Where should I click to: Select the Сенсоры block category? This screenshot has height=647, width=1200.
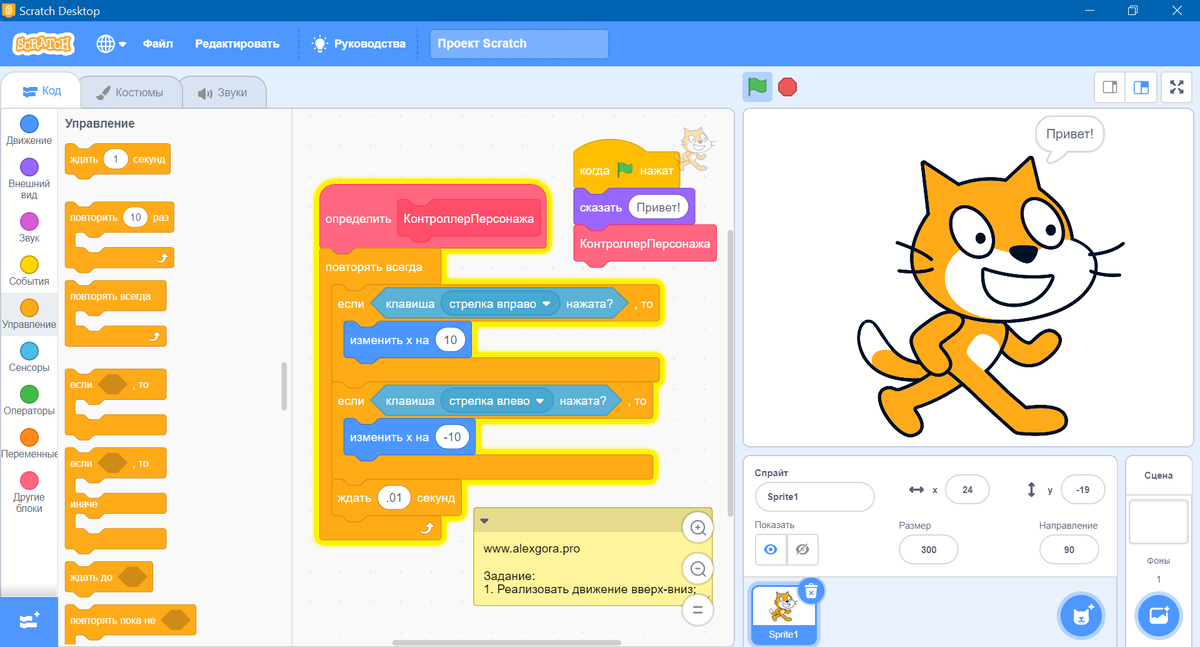tap(29, 356)
